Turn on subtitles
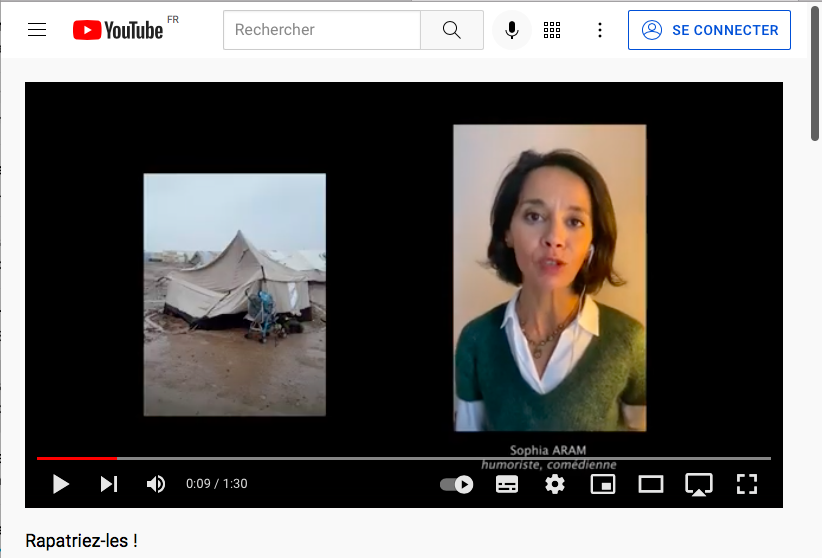 click(507, 484)
